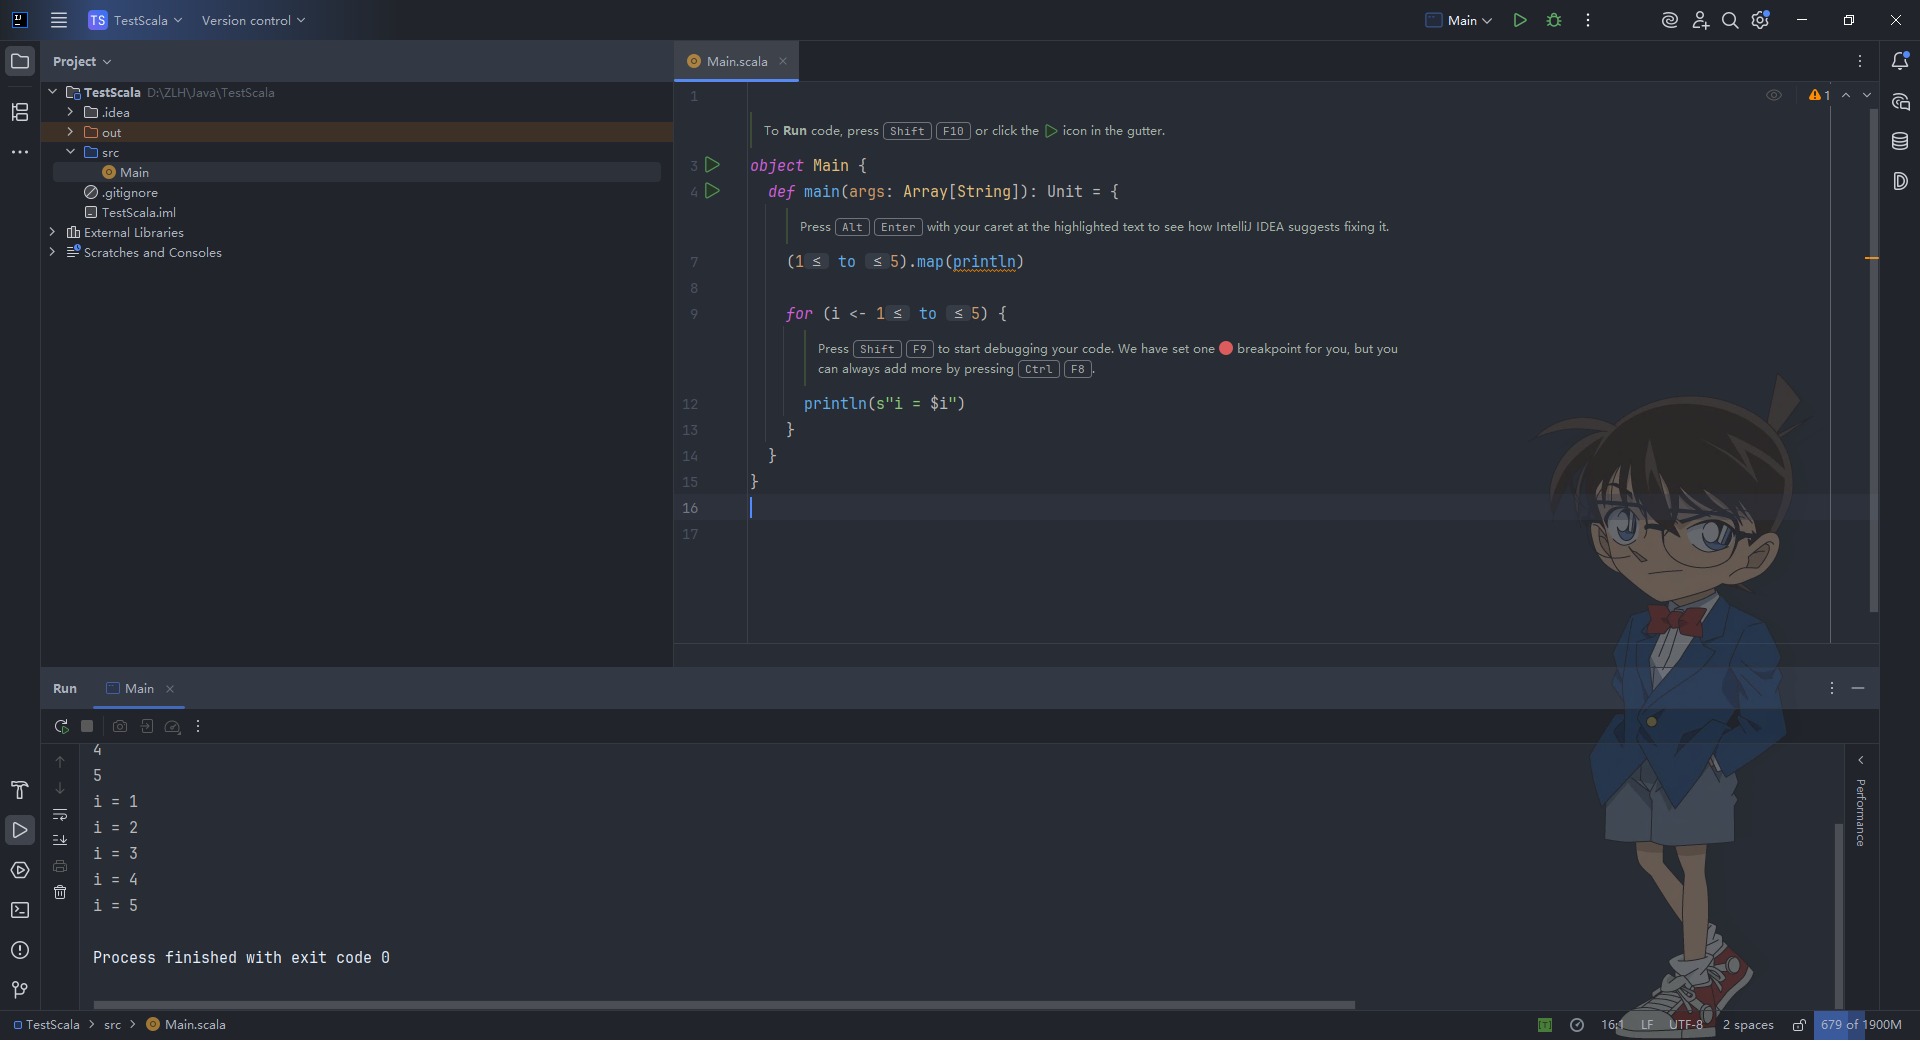Viewport: 1920px width, 1040px height.
Task: Open Search Everywhere magnifier
Action: click(x=1730, y=20)
